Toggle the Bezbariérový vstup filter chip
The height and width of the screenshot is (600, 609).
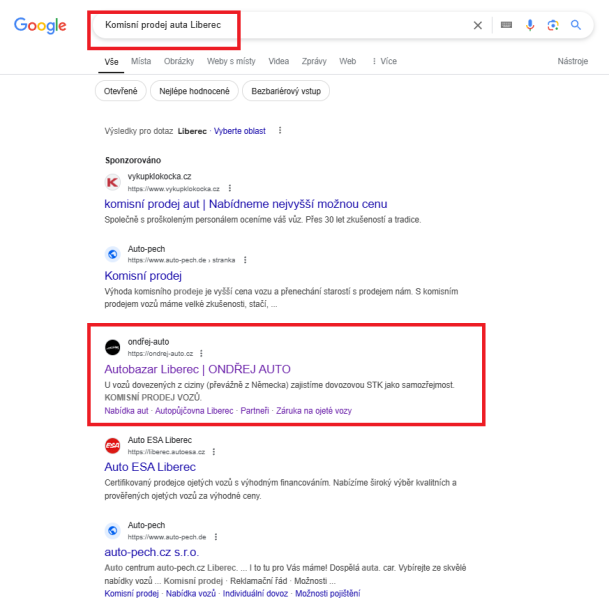[286, 91]
